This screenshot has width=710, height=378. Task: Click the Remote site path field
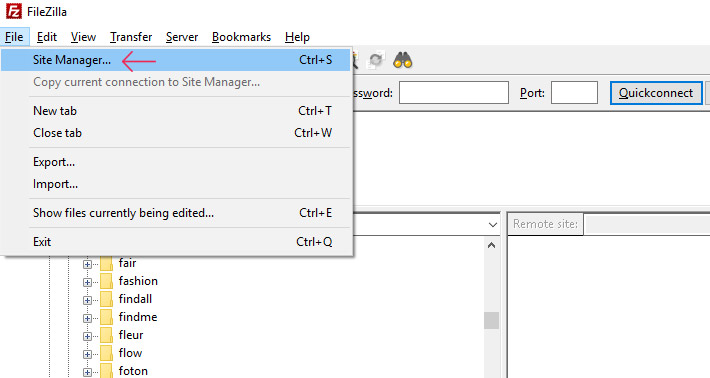(x=648, y=224)
